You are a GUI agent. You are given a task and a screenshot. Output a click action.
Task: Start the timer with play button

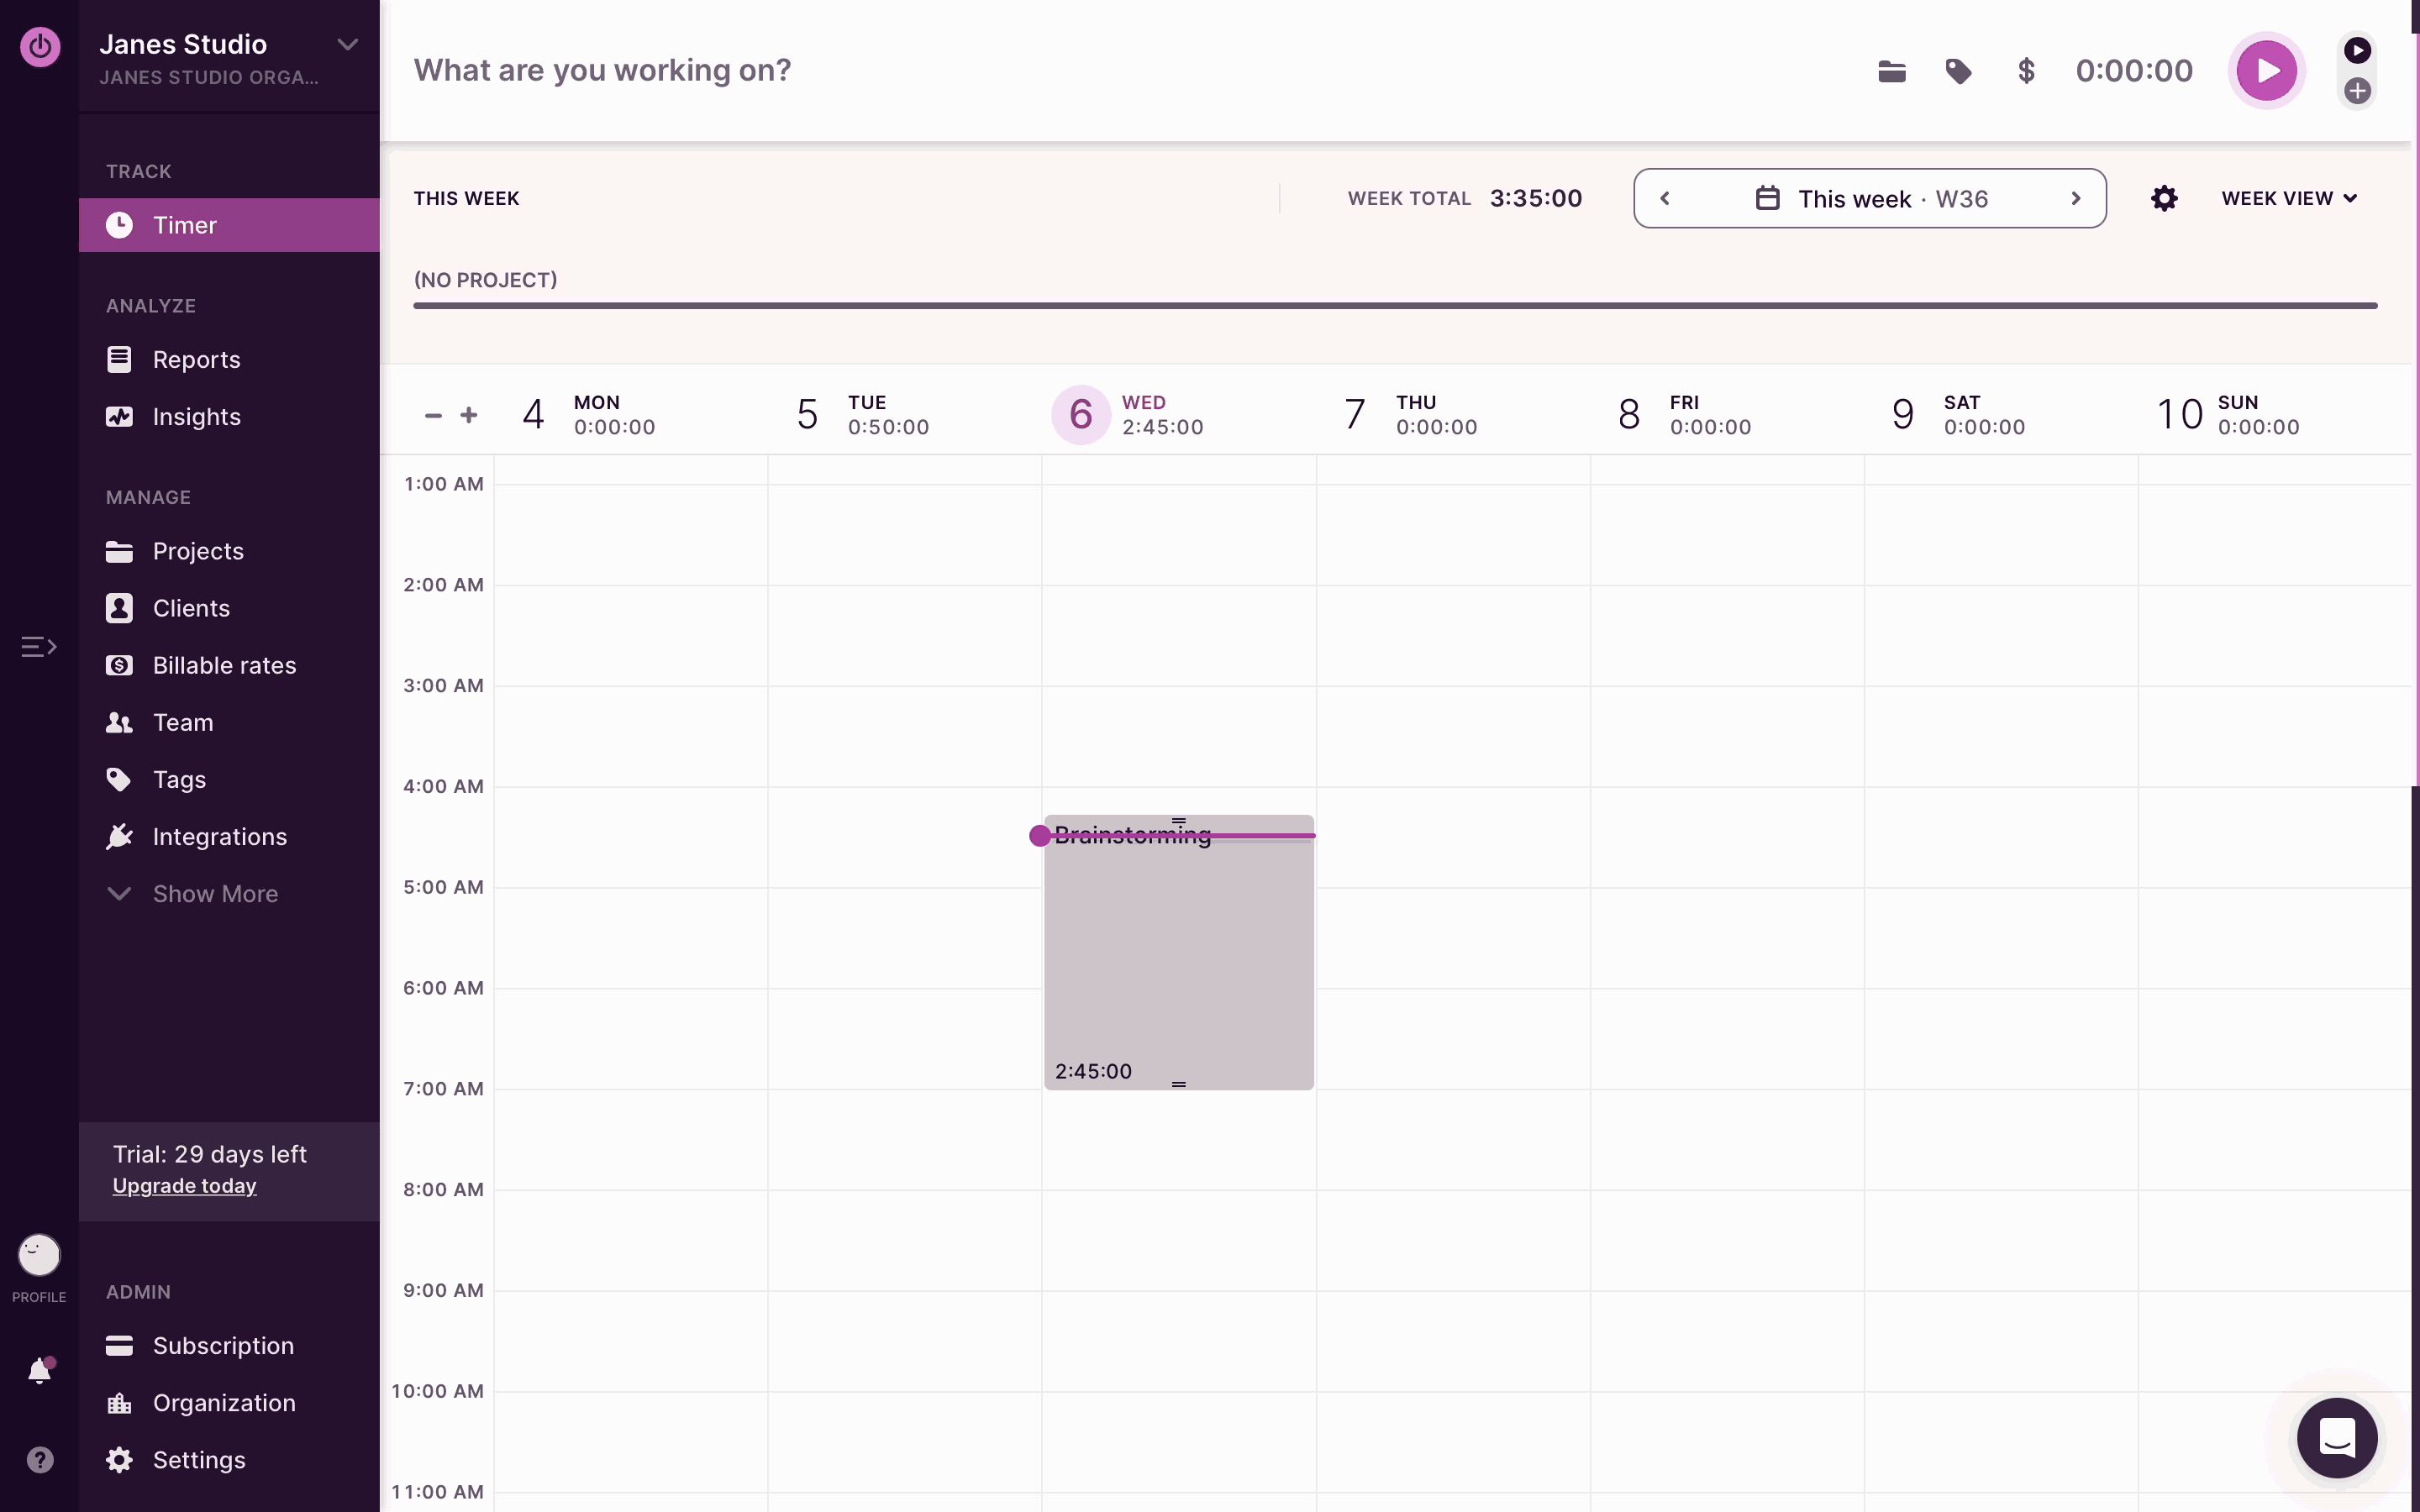[2266, 71]
